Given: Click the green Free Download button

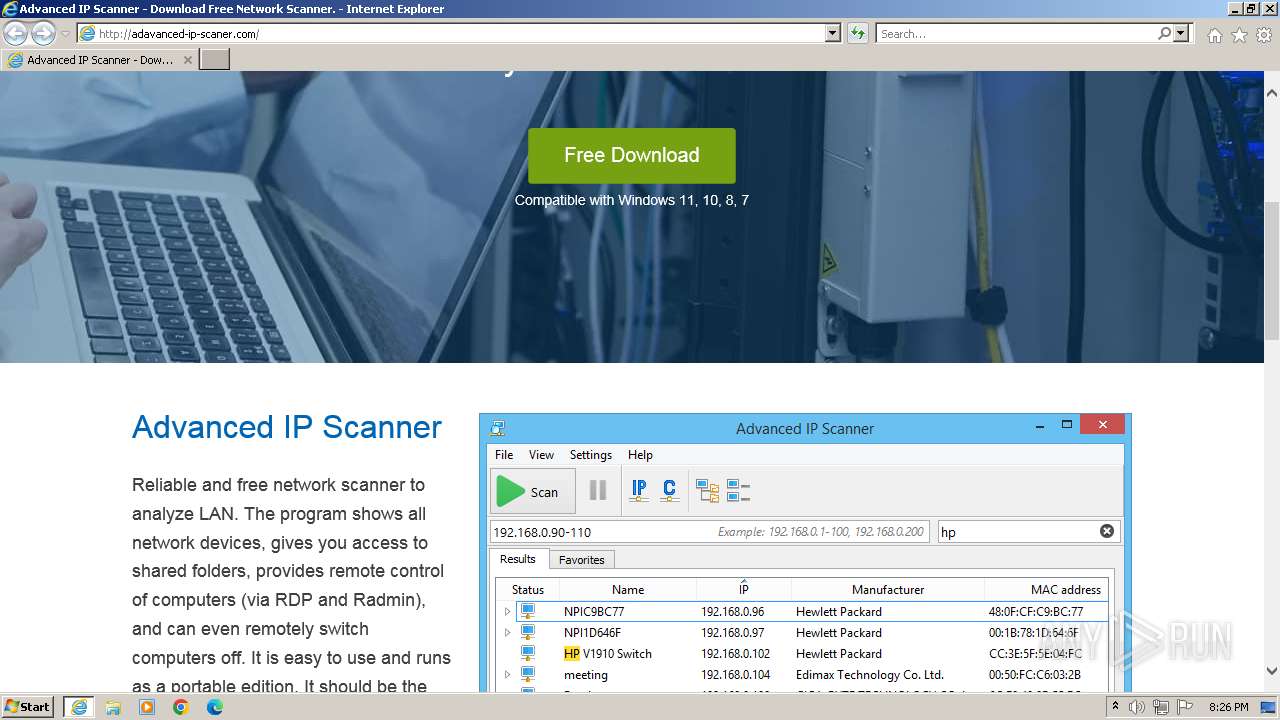Looking at the screenshot, I should 632,155.
